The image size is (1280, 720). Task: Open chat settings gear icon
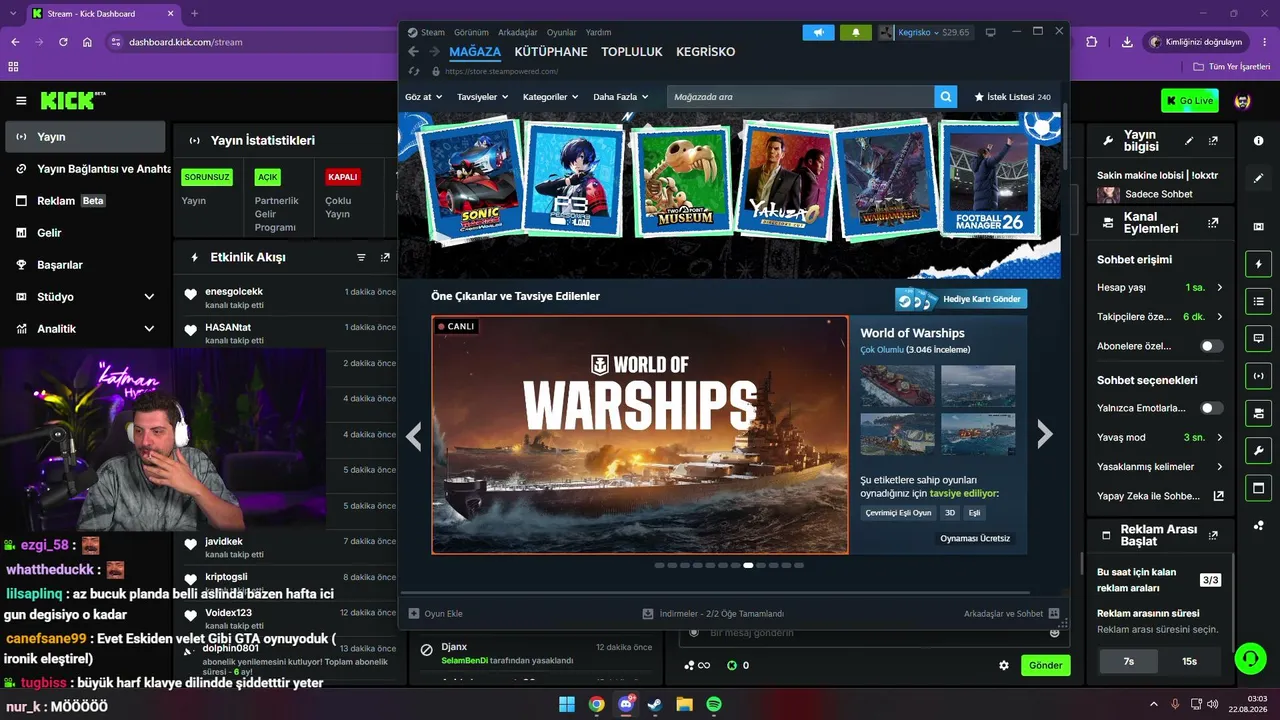click(x=1004, y=665)
